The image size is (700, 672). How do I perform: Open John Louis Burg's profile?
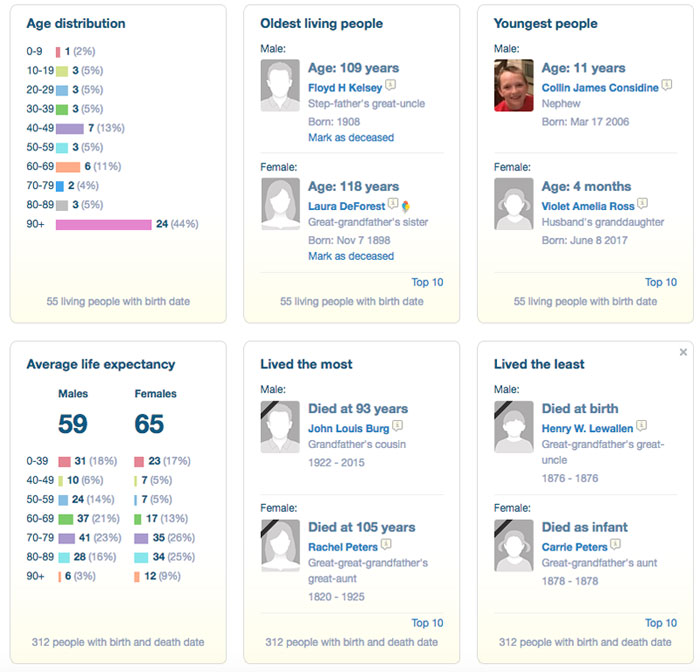pos(349,428)
